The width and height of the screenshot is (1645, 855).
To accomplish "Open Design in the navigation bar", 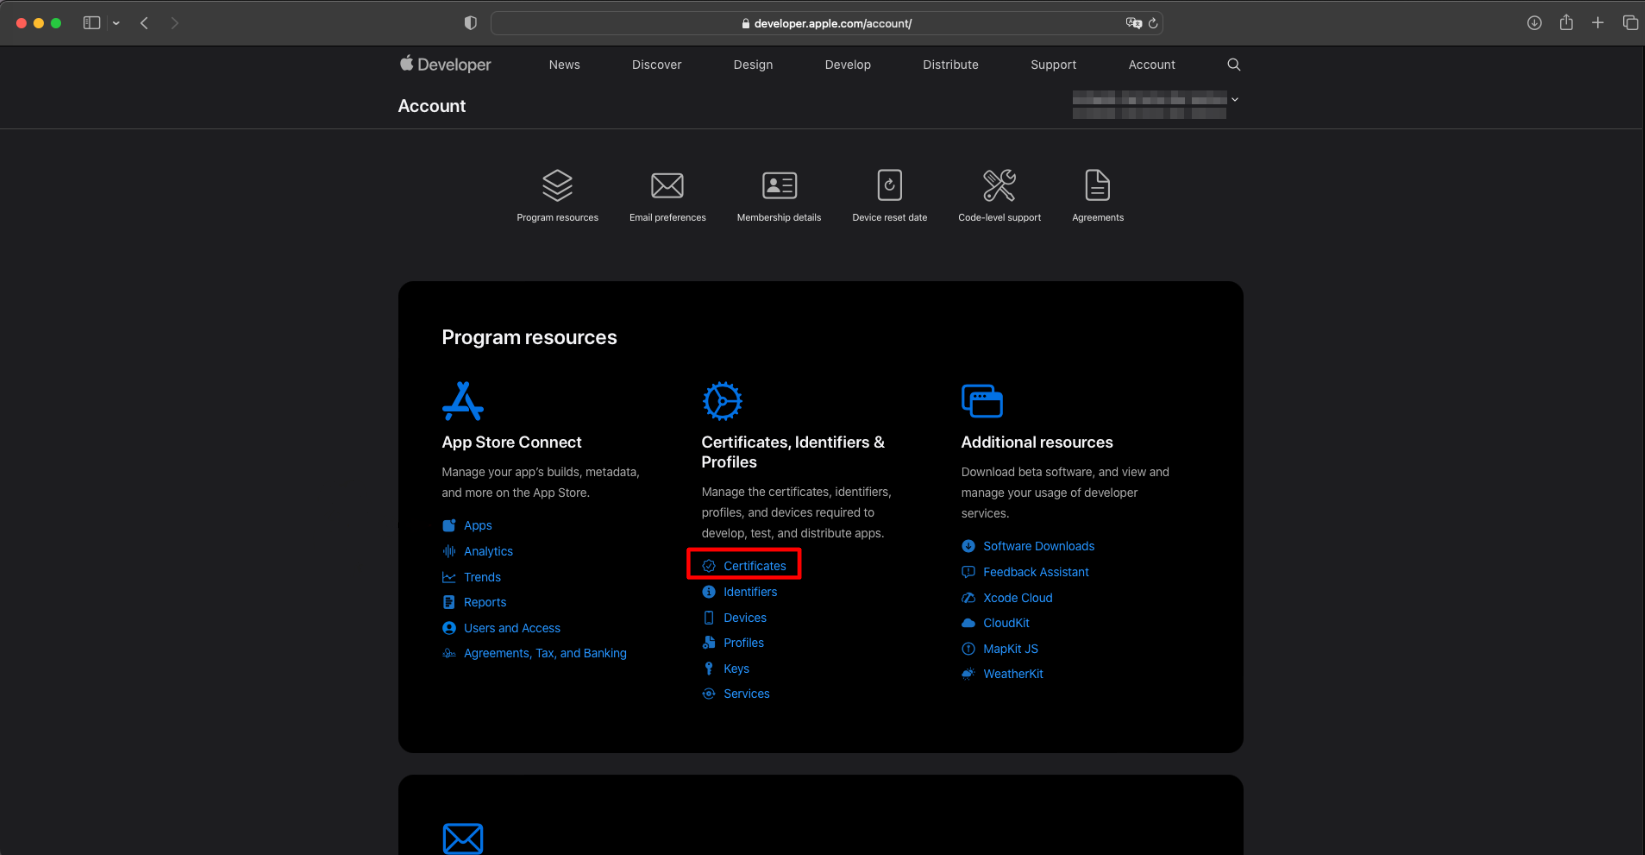I will pyautogui.click(x=753, y=64).
